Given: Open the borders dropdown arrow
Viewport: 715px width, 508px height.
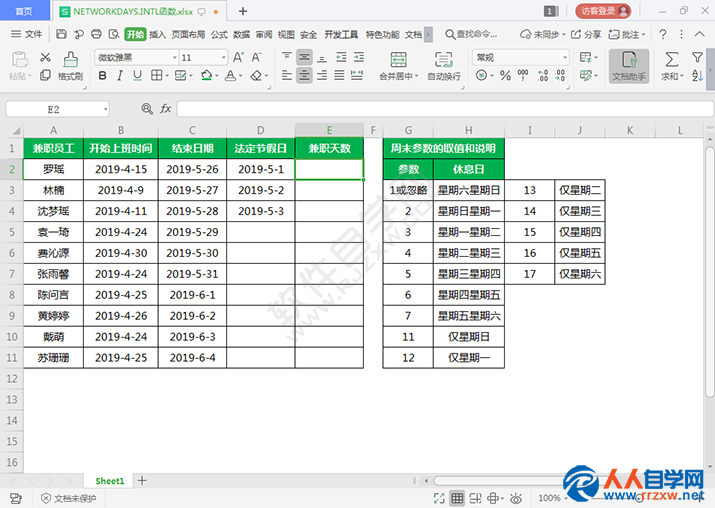Looking at the screenshot, I should [167, 76].
